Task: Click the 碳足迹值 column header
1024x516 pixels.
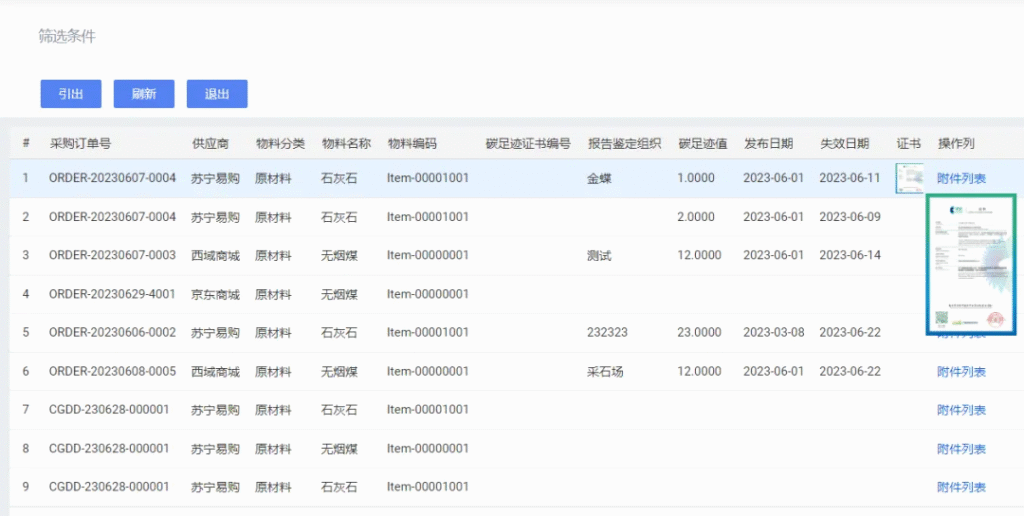Action: [702, 144]
